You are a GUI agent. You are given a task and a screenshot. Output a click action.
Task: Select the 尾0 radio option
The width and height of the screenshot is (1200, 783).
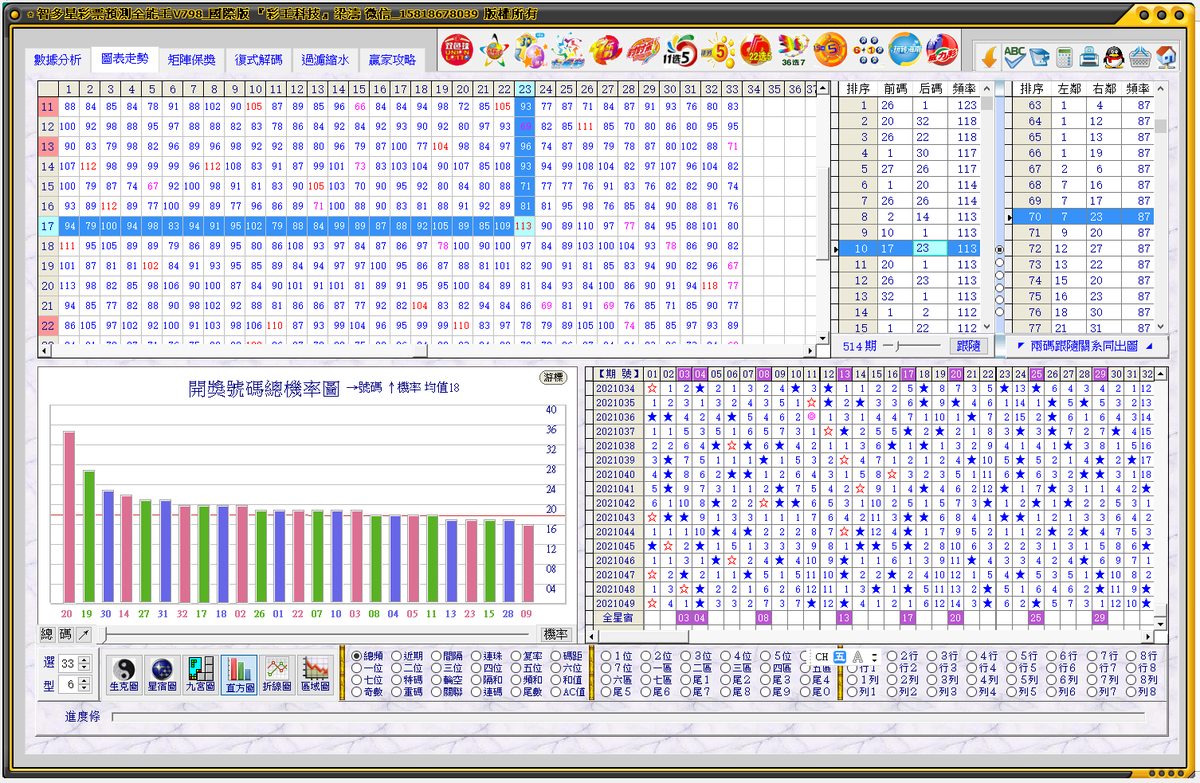point(813,692)
